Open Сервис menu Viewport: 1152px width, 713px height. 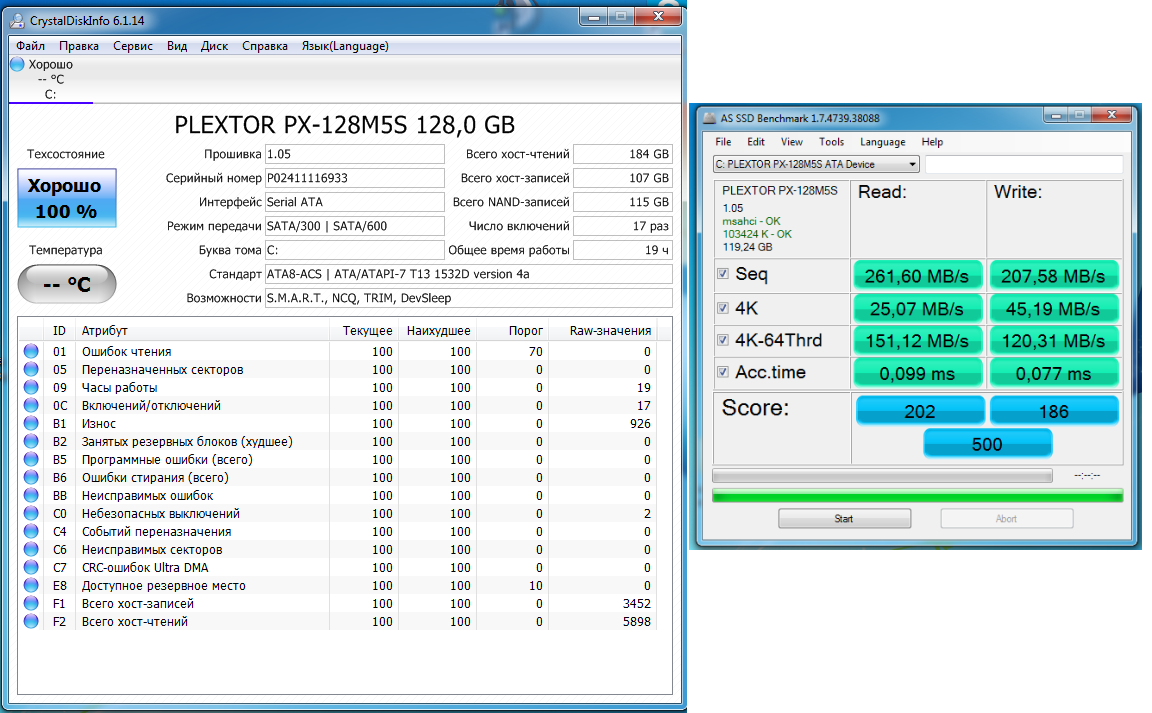click(x=133, y=46)
